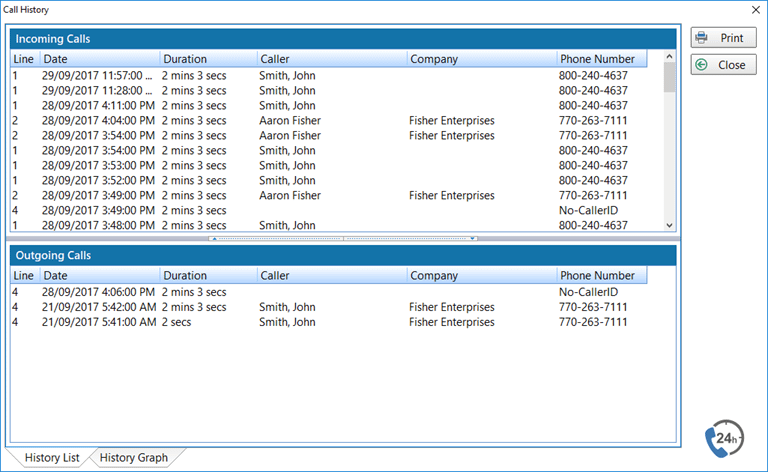Screen dimensions: 768x472
Task: Sort outgoing calls by Duration column header
Action: (x=208, y=275)
